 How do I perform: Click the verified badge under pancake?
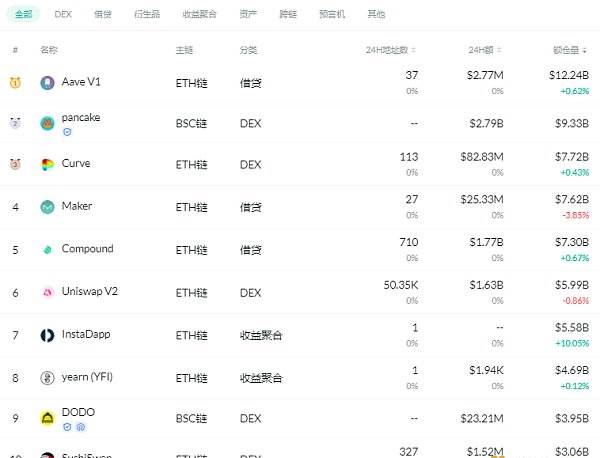67,132
